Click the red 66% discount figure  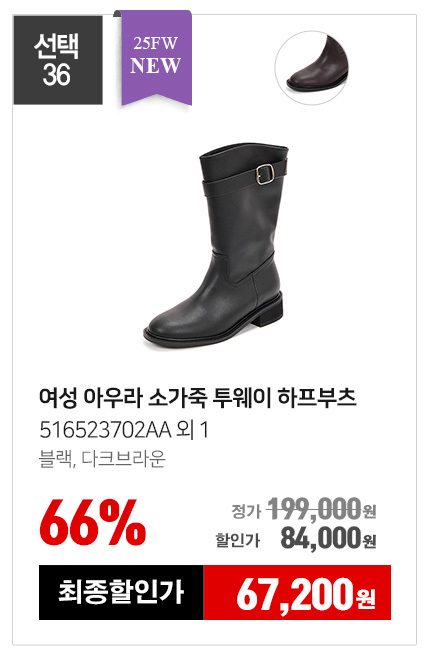click(93, 522)
